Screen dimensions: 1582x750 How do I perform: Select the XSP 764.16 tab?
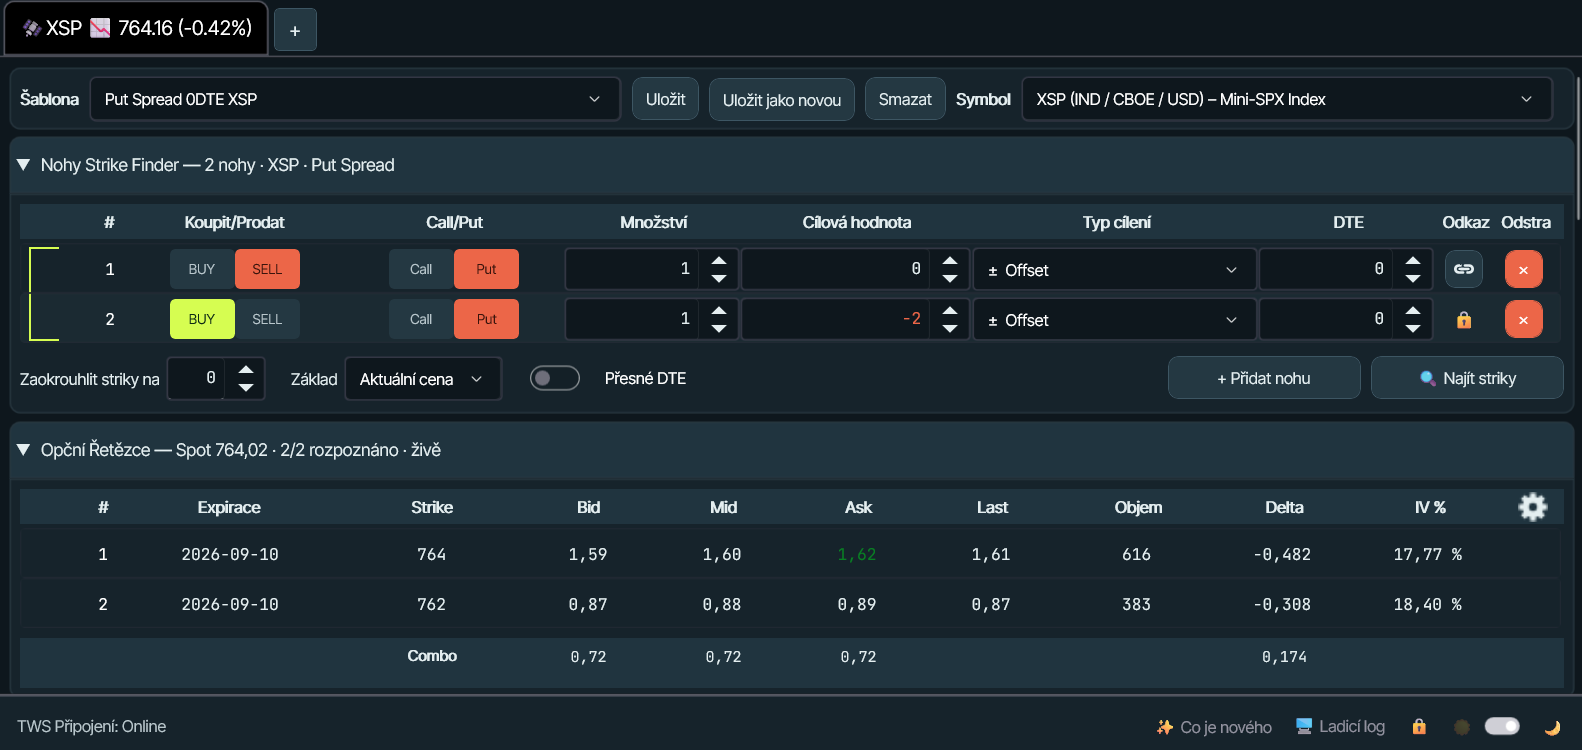[x=137, y=28]
